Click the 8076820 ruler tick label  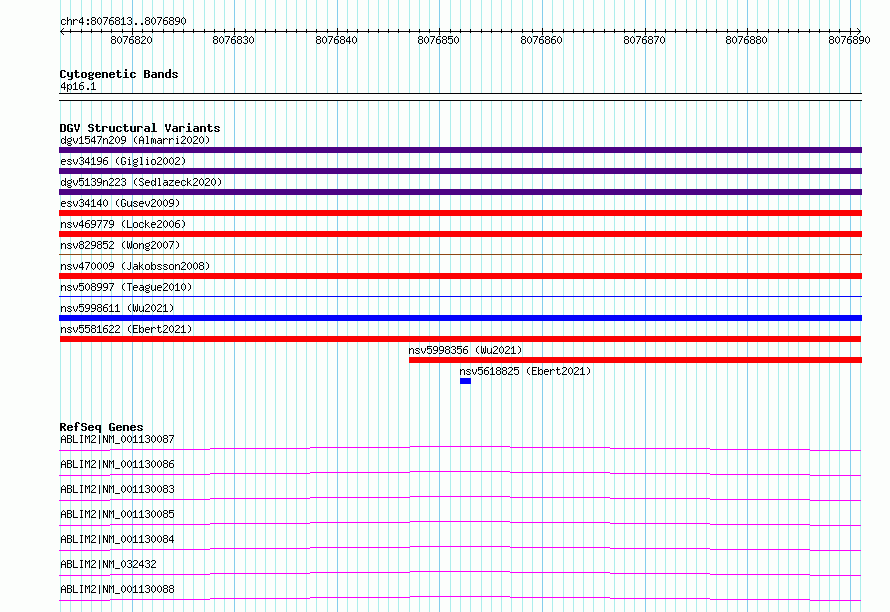tap(131, 40)
